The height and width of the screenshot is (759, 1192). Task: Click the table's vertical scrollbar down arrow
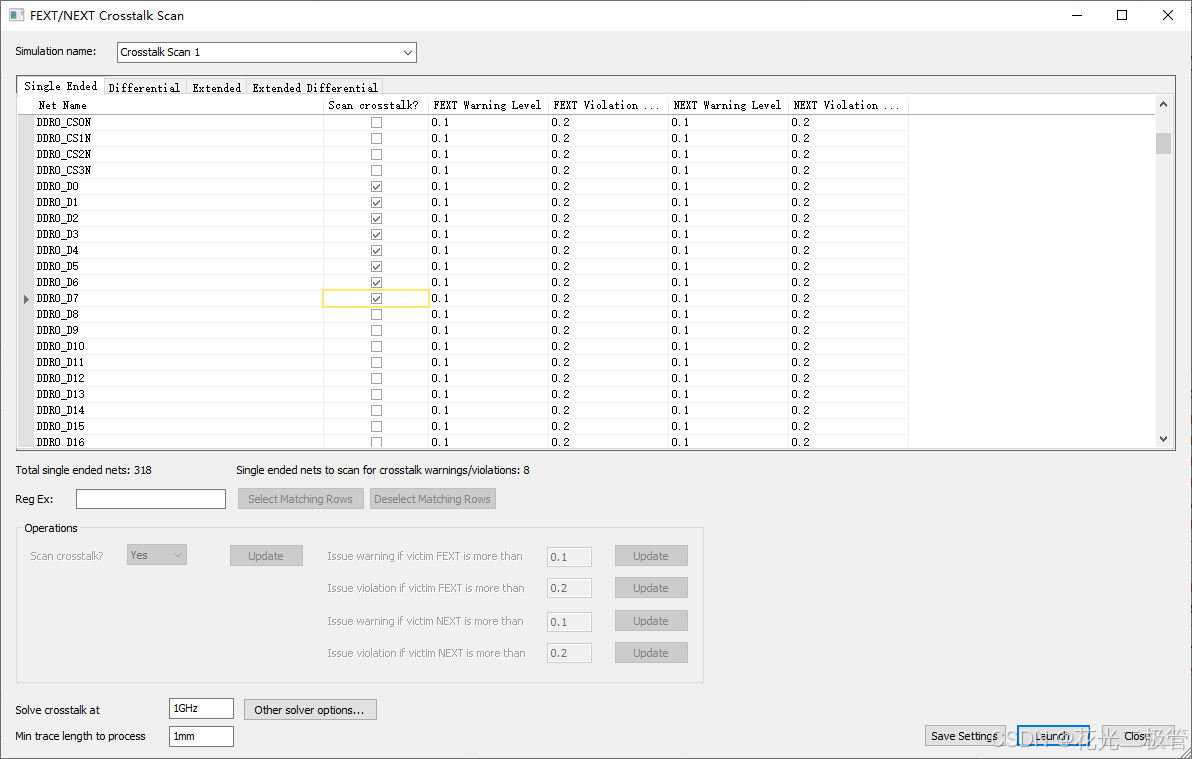1162,438
